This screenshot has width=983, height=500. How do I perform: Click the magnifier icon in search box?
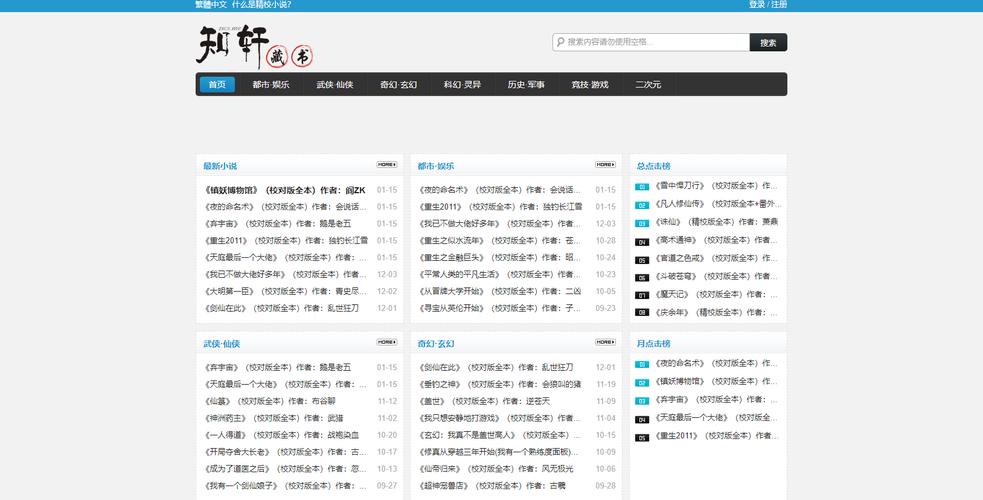click(x=560, y=42)
